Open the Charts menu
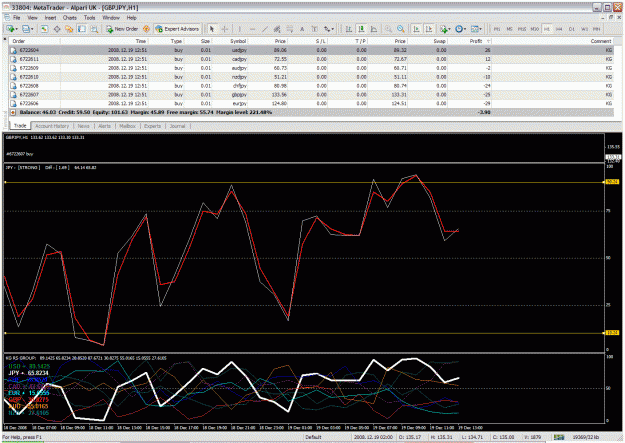Image resolution: width=625 pixels, height=443 pixels. [x=69, y=18]
